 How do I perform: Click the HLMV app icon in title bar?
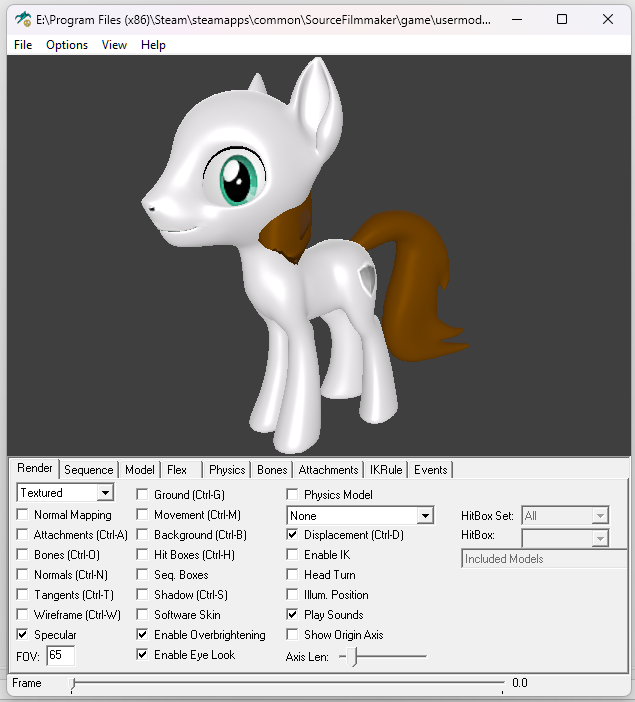[22, 19]
